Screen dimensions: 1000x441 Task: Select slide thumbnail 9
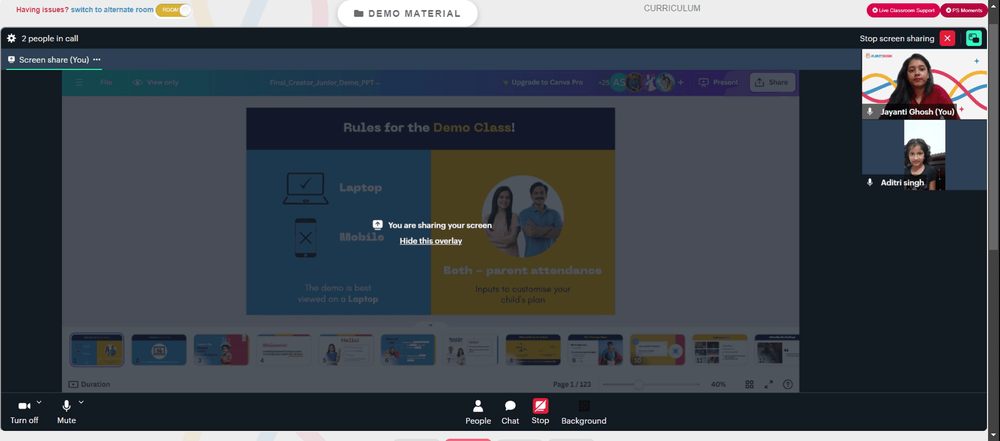pyautogui.click(x=595, y=350)
